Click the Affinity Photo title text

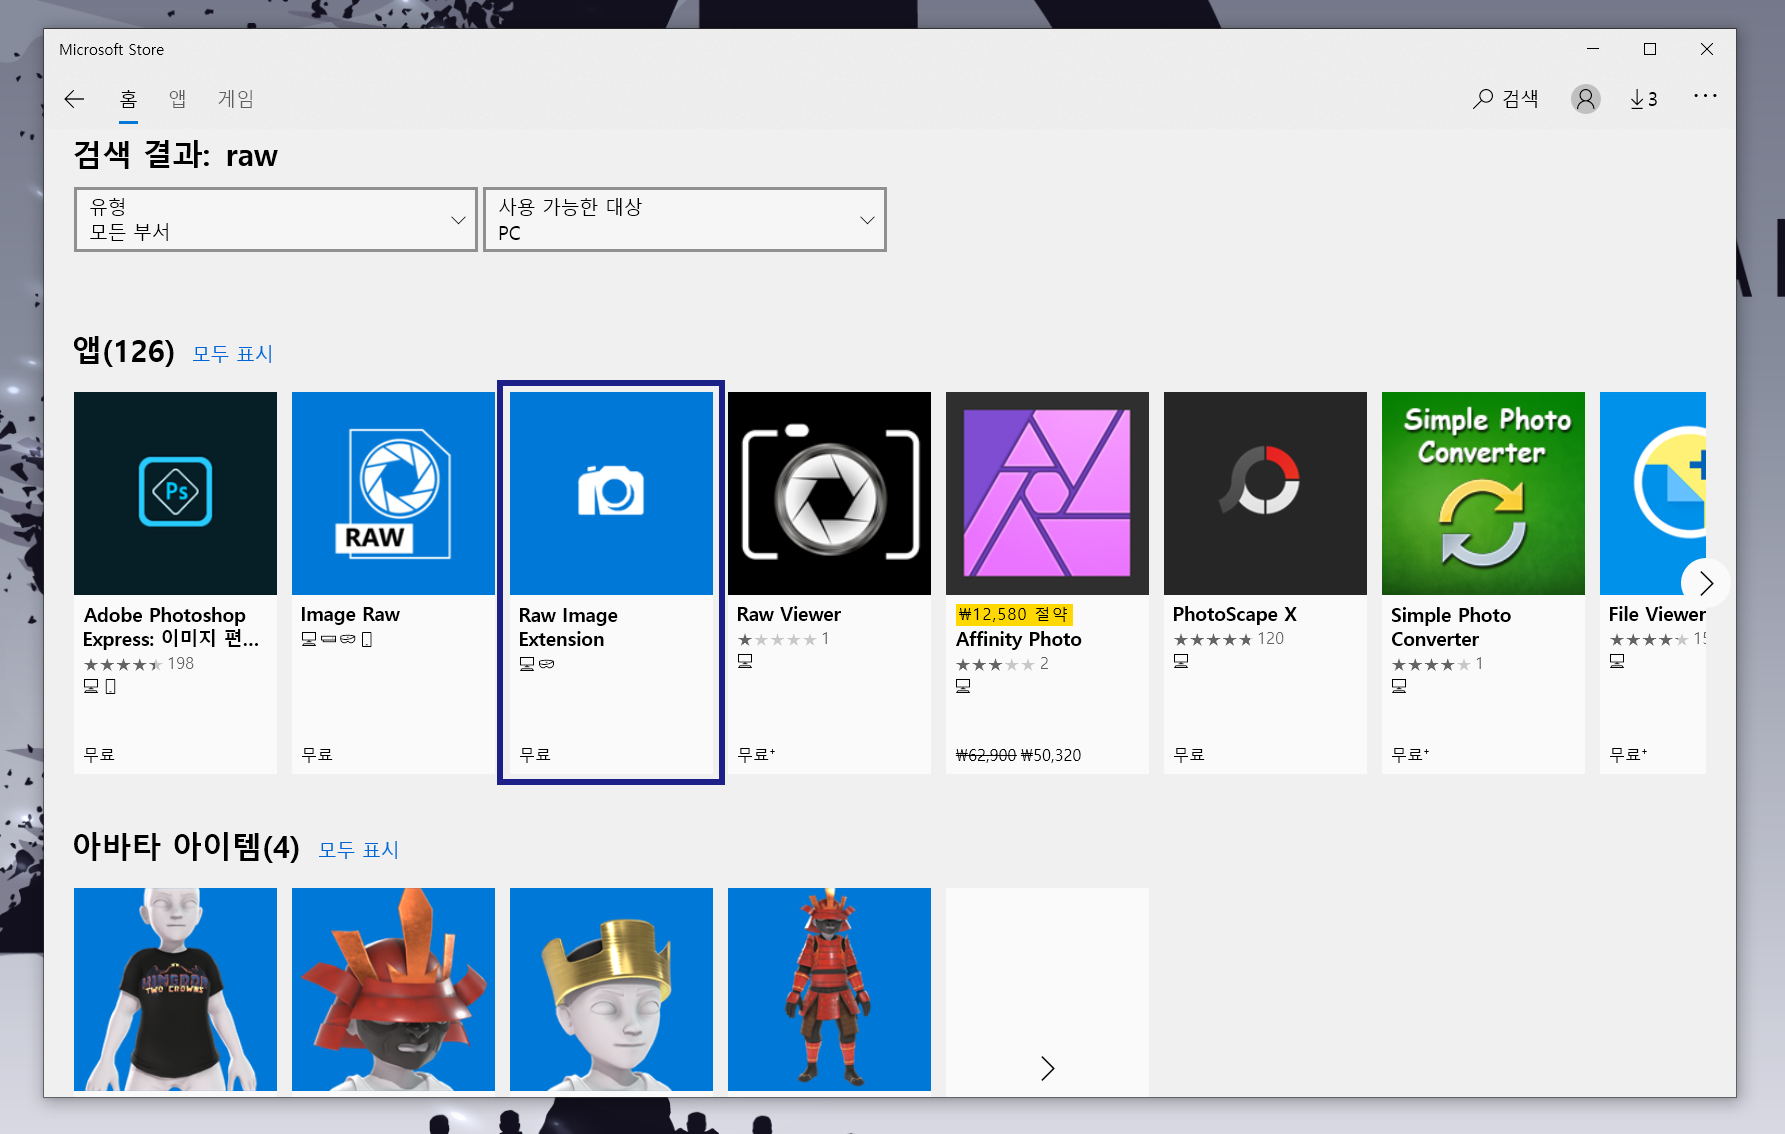(x=1019, y=639)
